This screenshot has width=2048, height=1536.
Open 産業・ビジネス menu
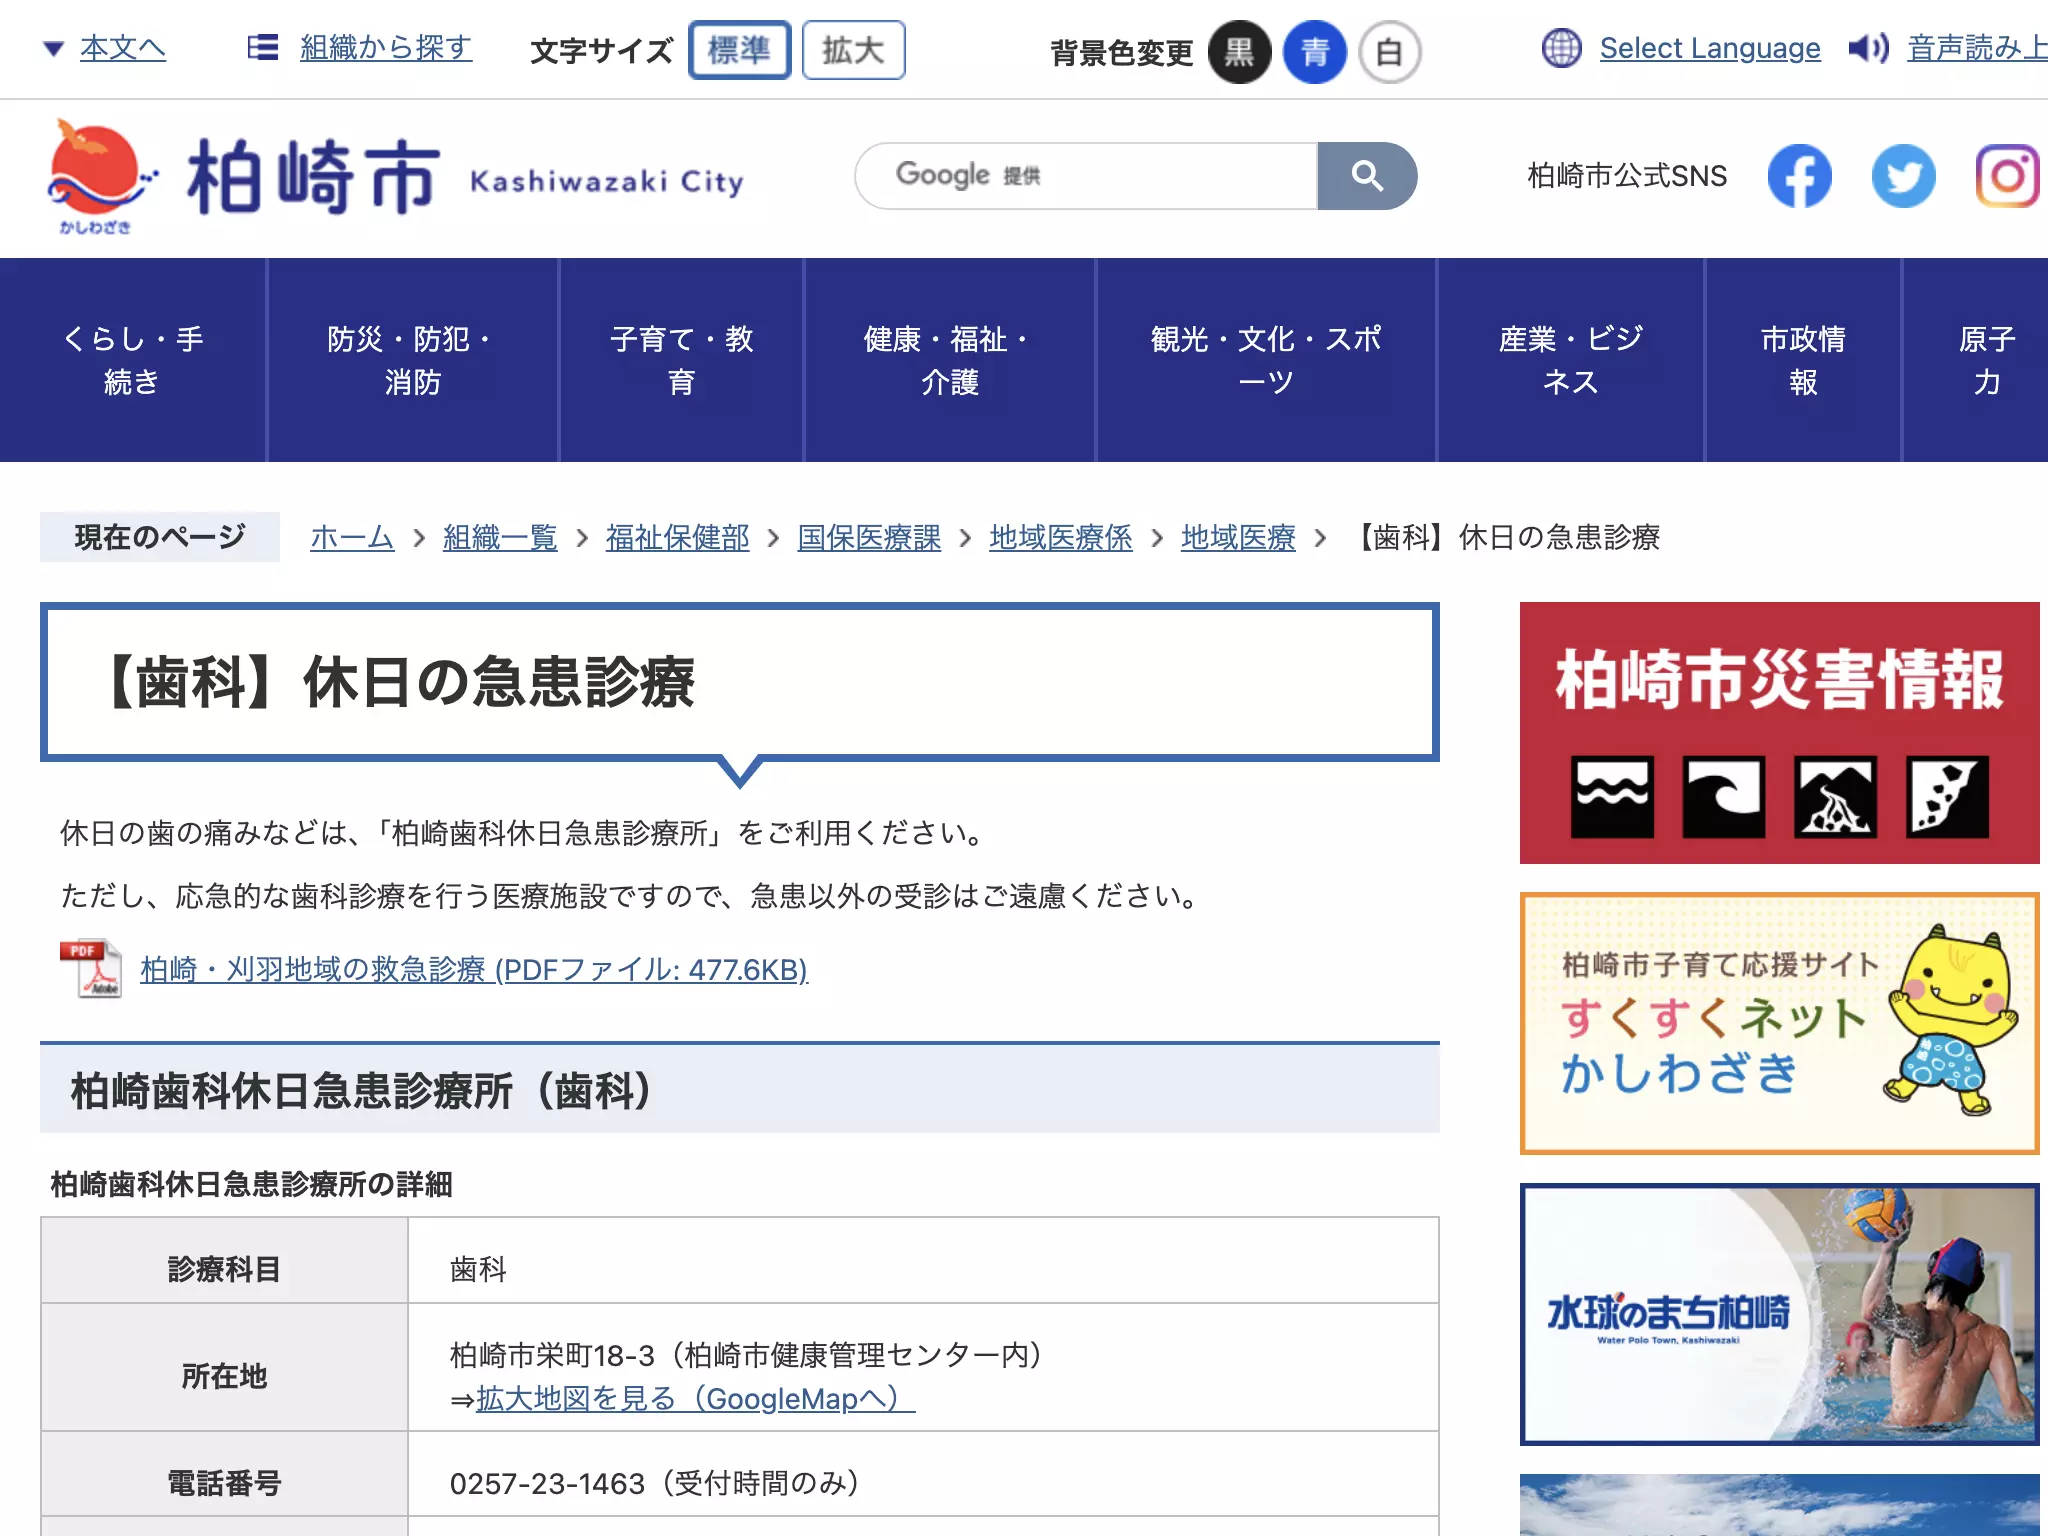tap(1570, 360)
